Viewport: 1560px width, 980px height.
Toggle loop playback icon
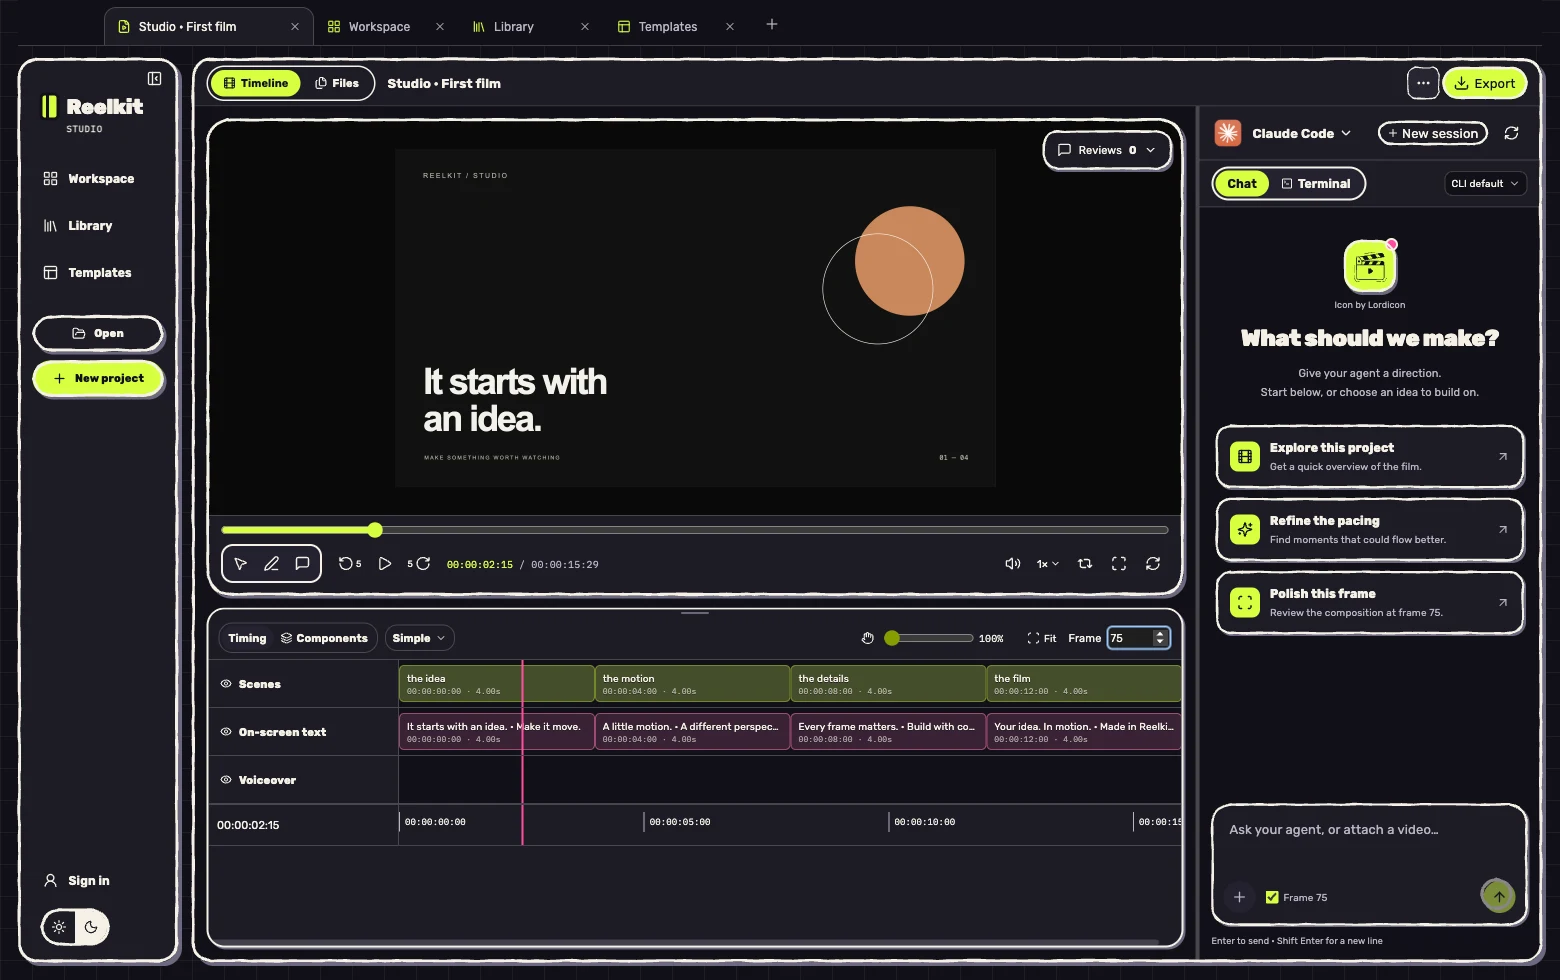point(1085,564)
